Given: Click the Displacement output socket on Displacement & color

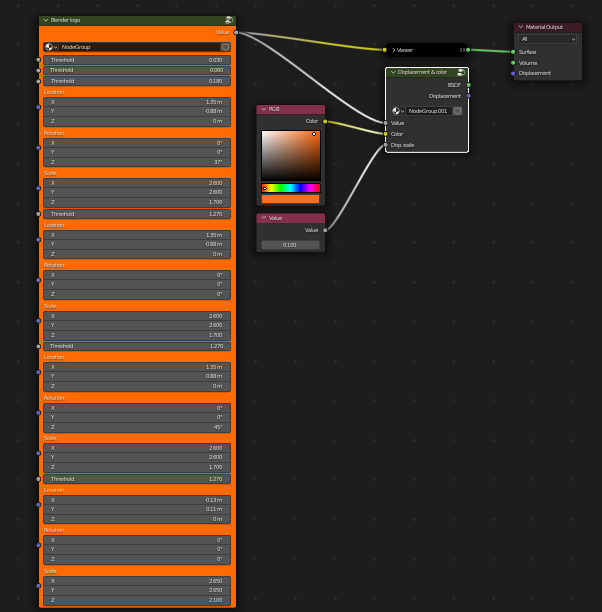Looking at the screenshot, I should tap(469, 96).
